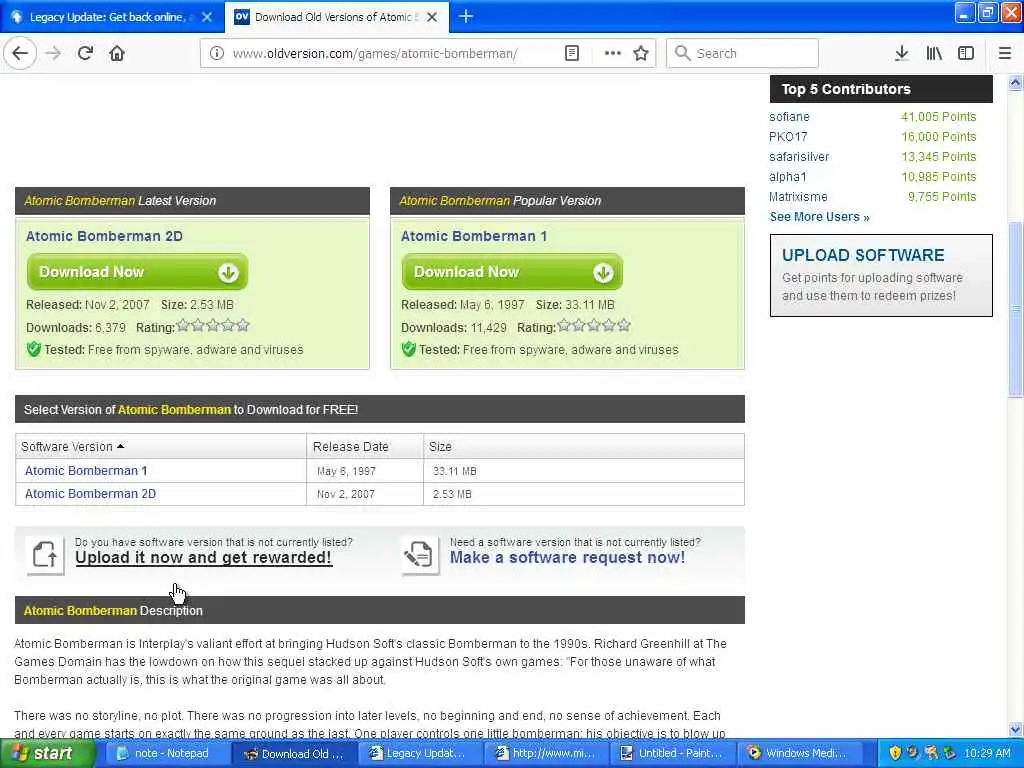Download Atomic Bomberman 1 now

click(512, 272)
